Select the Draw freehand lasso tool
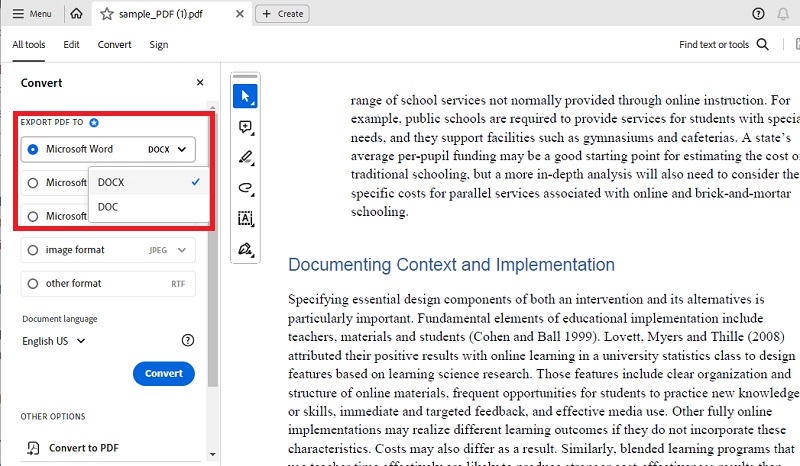The image size is (800, 466). [x=245, y=188]
